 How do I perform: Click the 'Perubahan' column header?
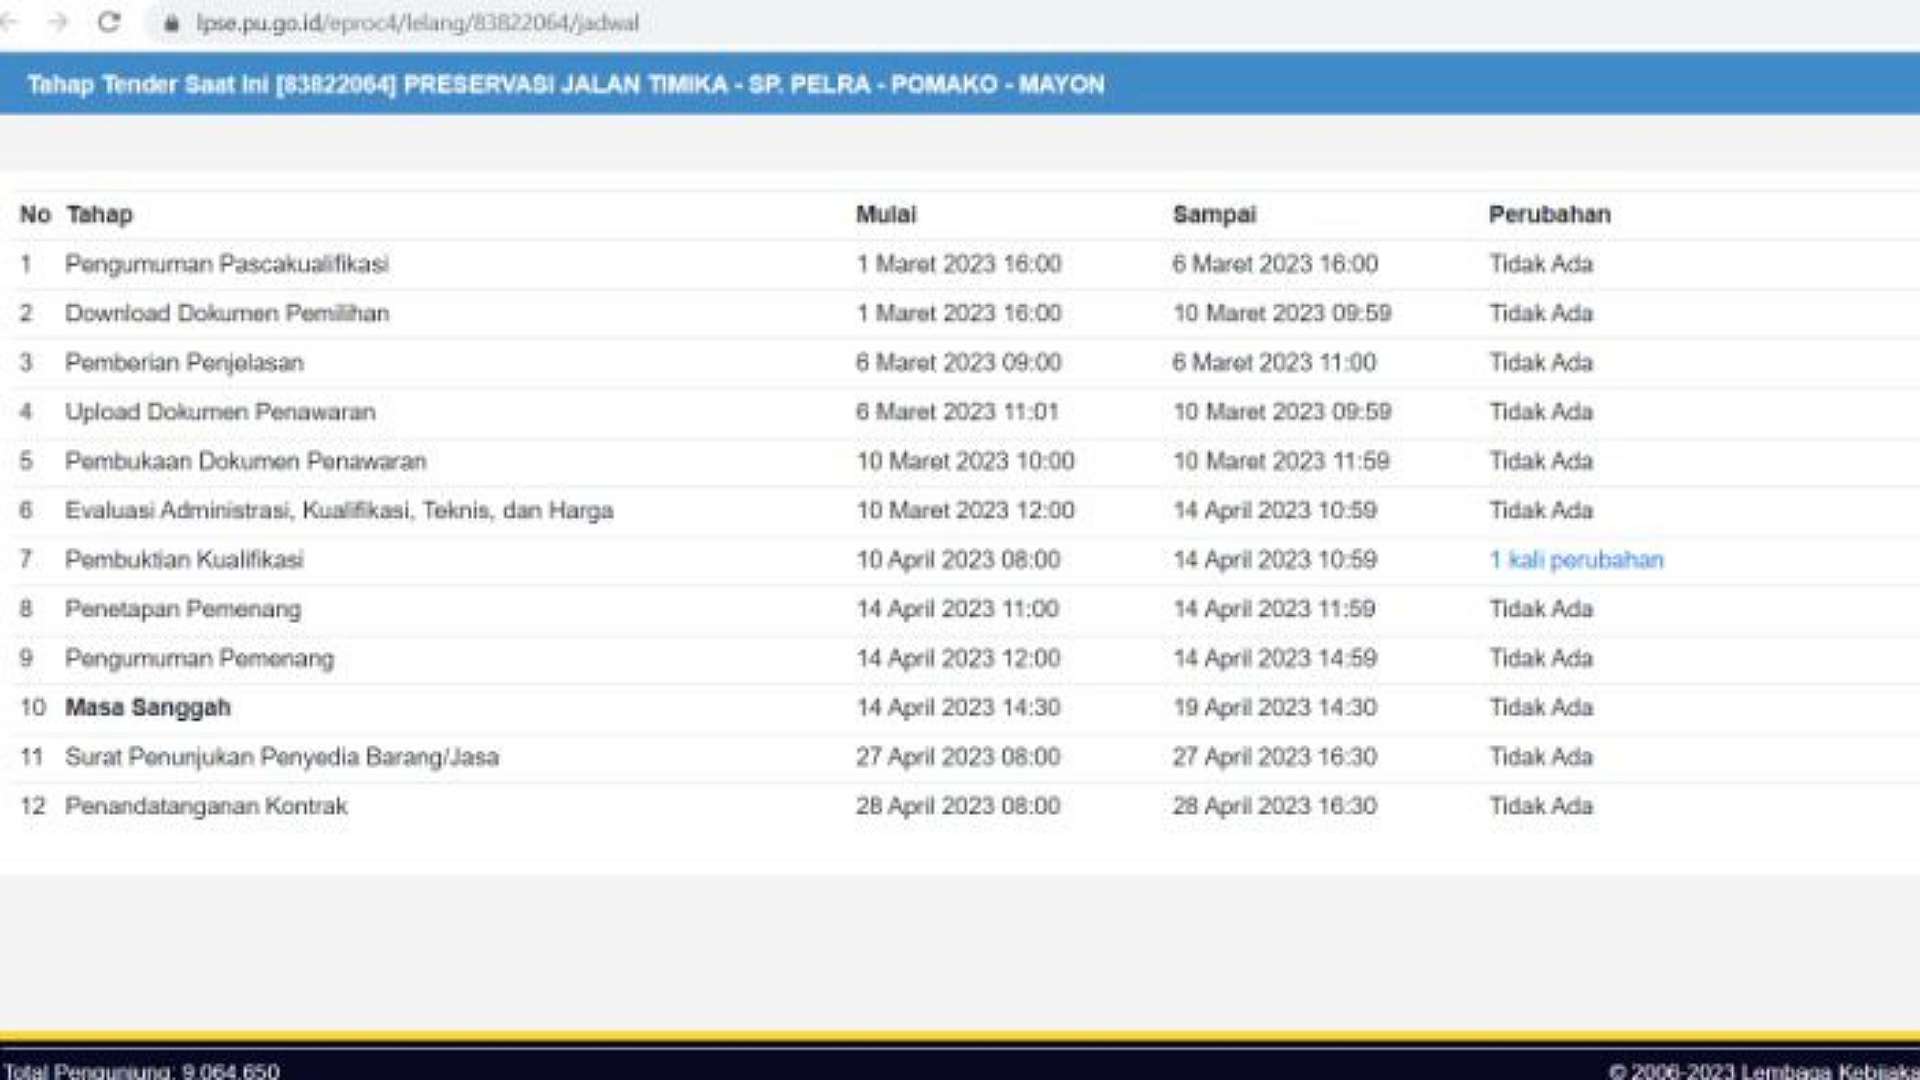(x=1549, y=214)
